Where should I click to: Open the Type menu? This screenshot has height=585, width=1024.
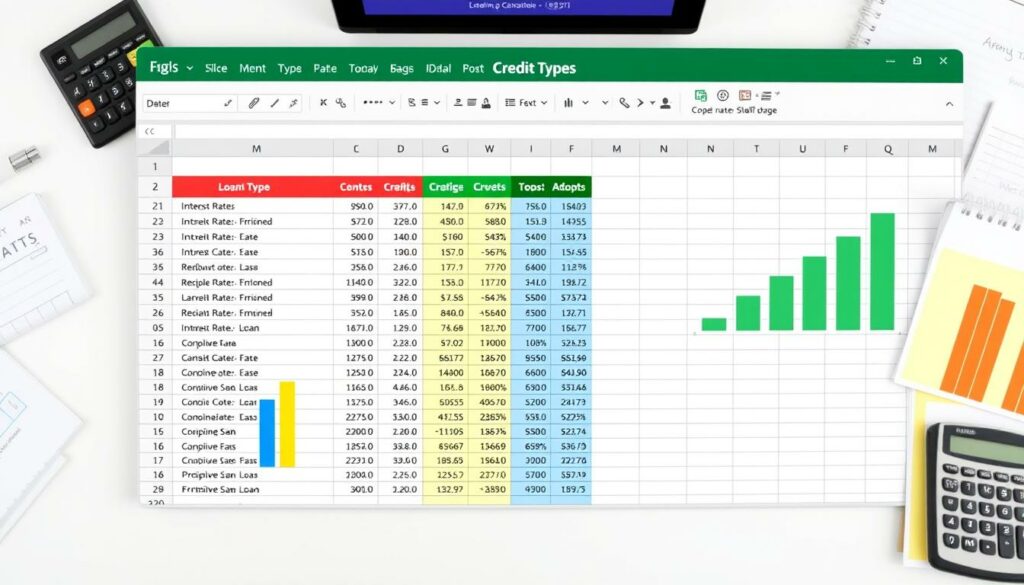click(x=289, y=68)
